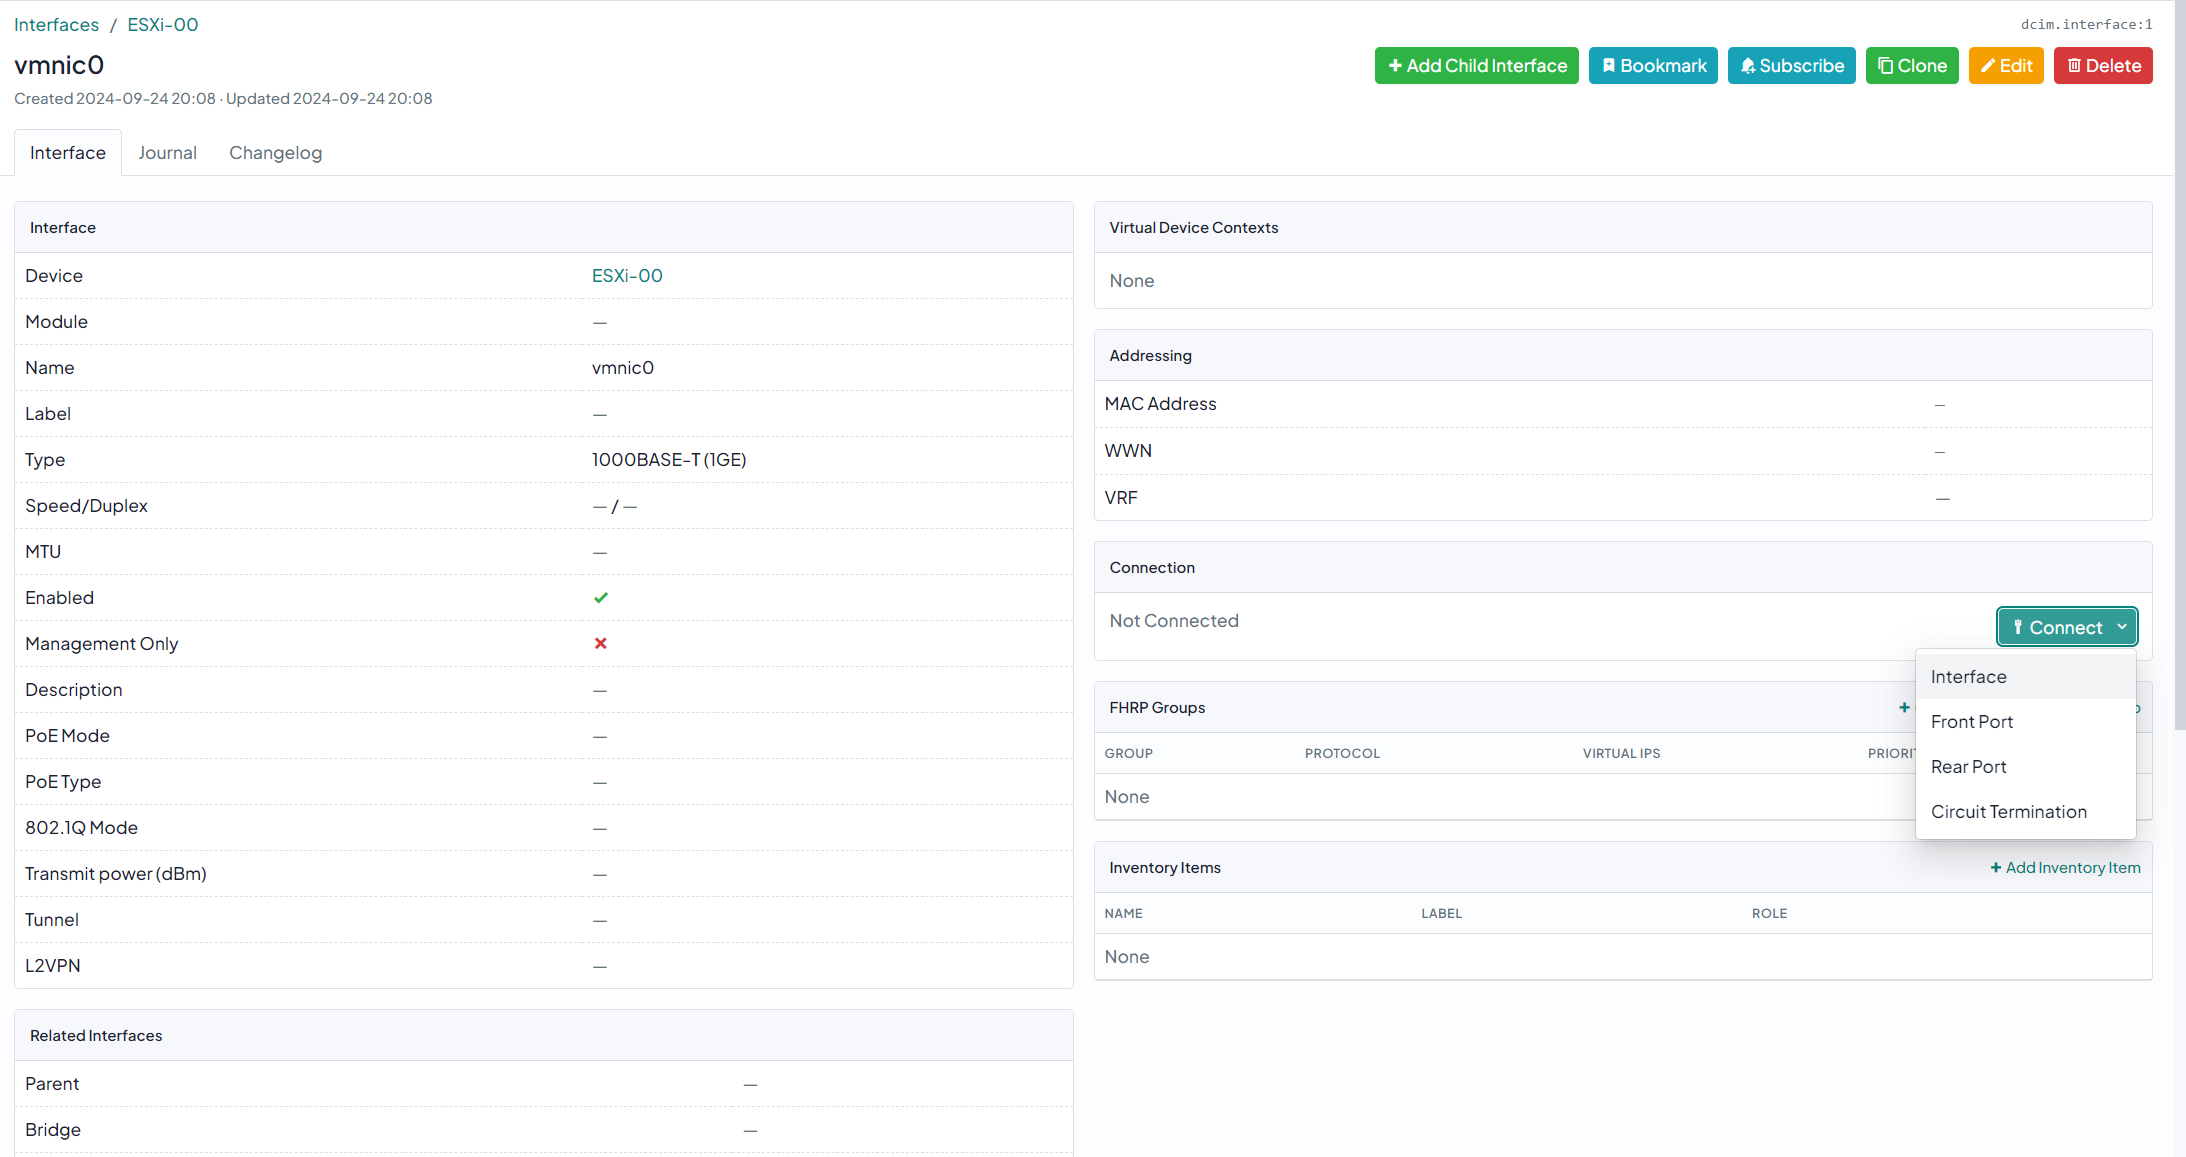Click the plus icon in FHRP Groups header

click(1904, 707)
